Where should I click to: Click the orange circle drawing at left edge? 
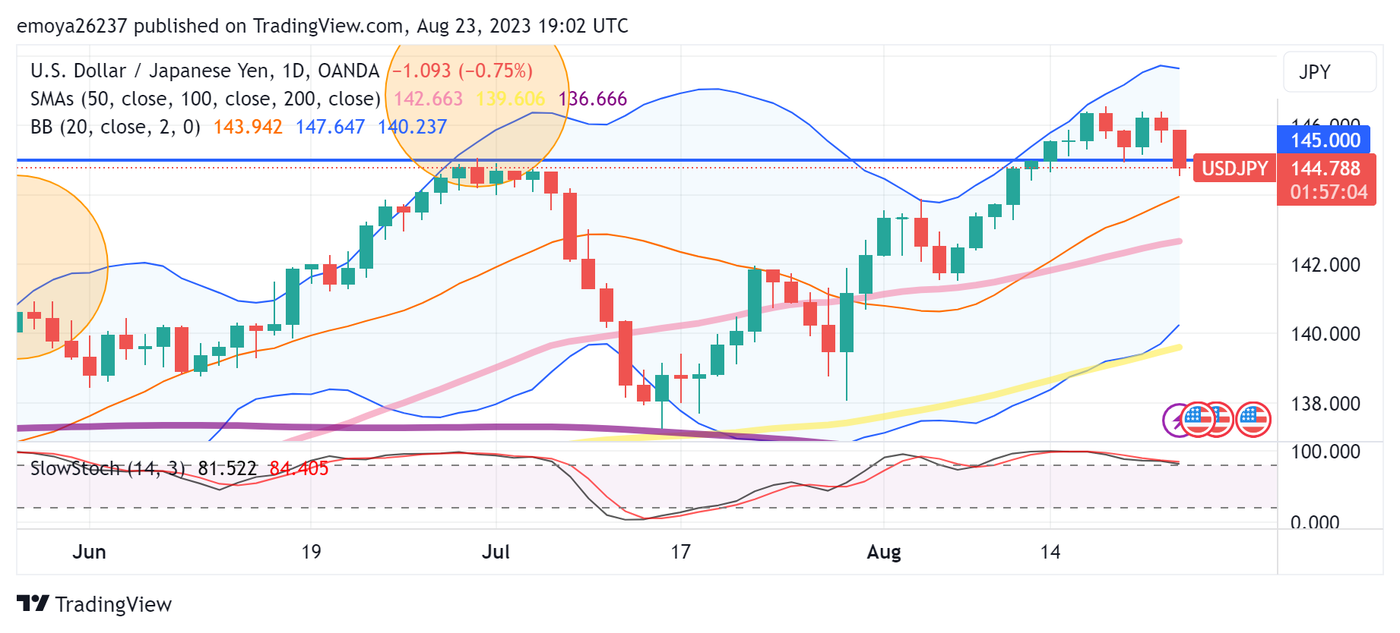coord(50,265)
